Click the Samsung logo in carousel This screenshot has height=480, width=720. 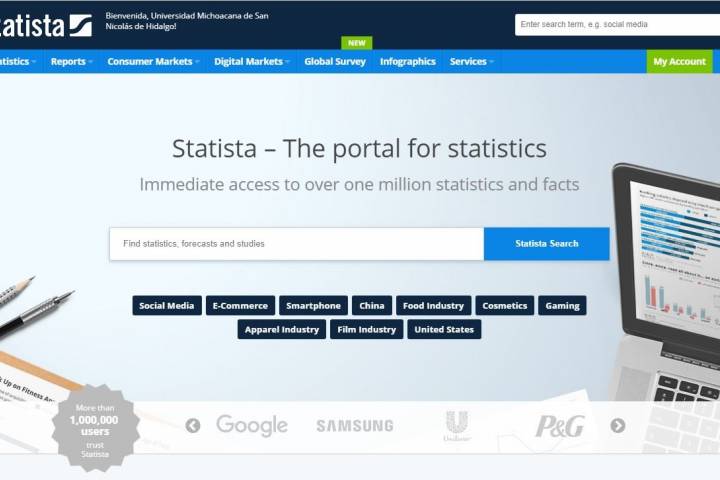click(355, 426)
